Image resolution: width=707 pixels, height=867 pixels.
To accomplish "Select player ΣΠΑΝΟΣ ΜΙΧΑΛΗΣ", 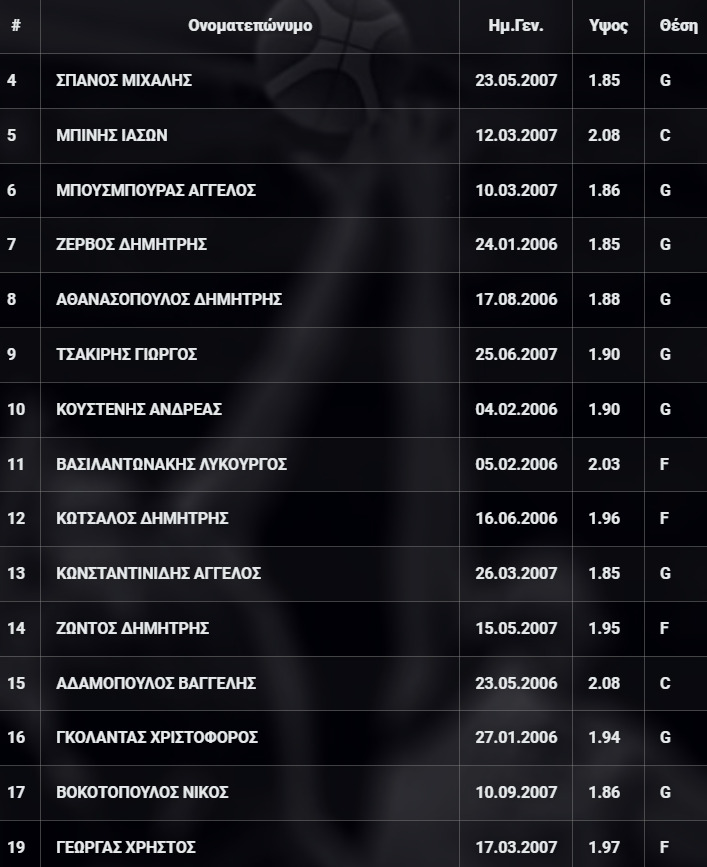I will click(124, 80).
